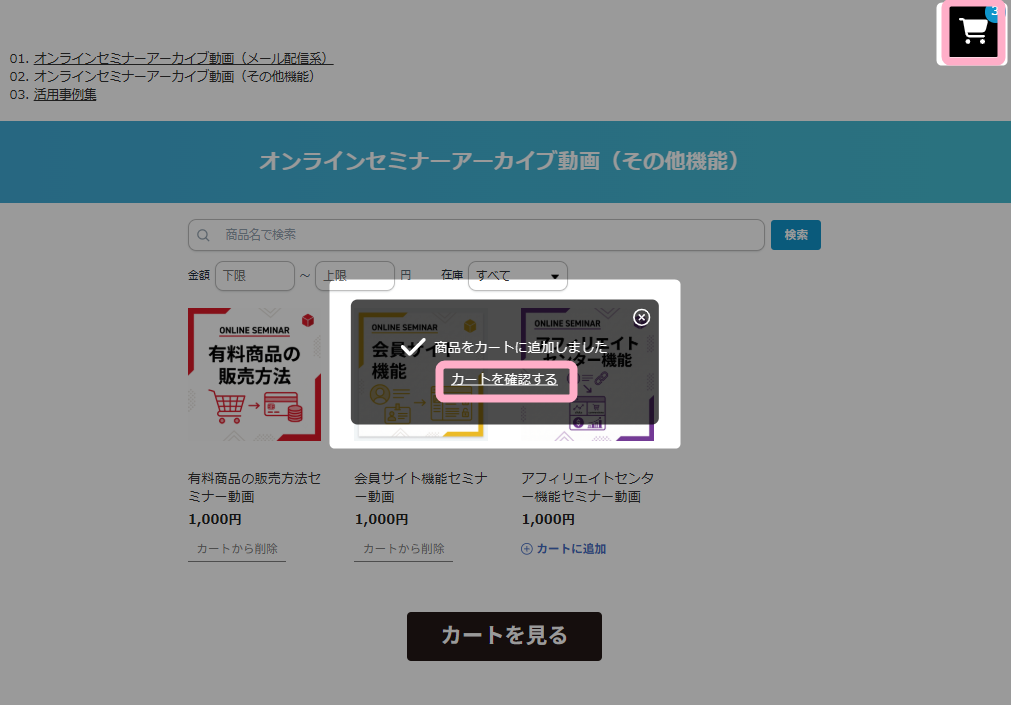Close the added-to-cart popup

(641, 317)
